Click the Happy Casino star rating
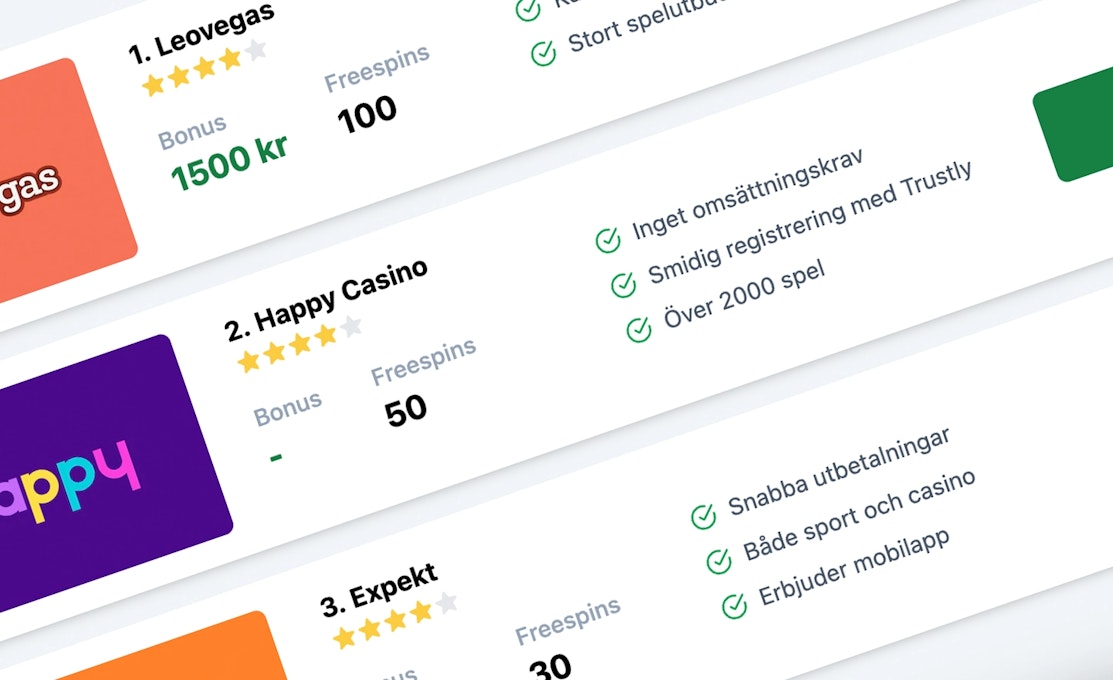Viewport: 1113px width, 680px height. click(x=300, y=344)
